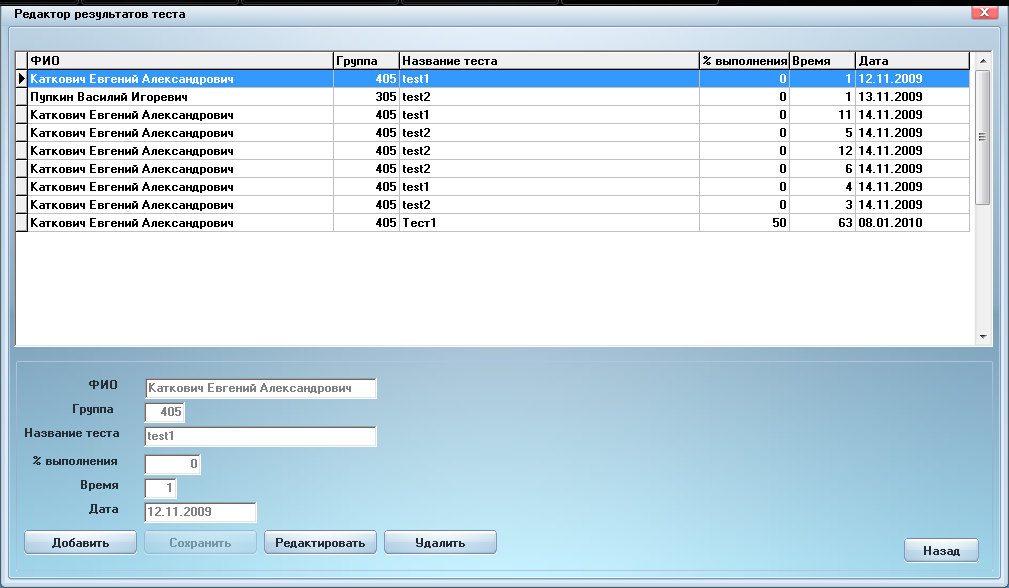Select the Дата column header

point(912,60)
